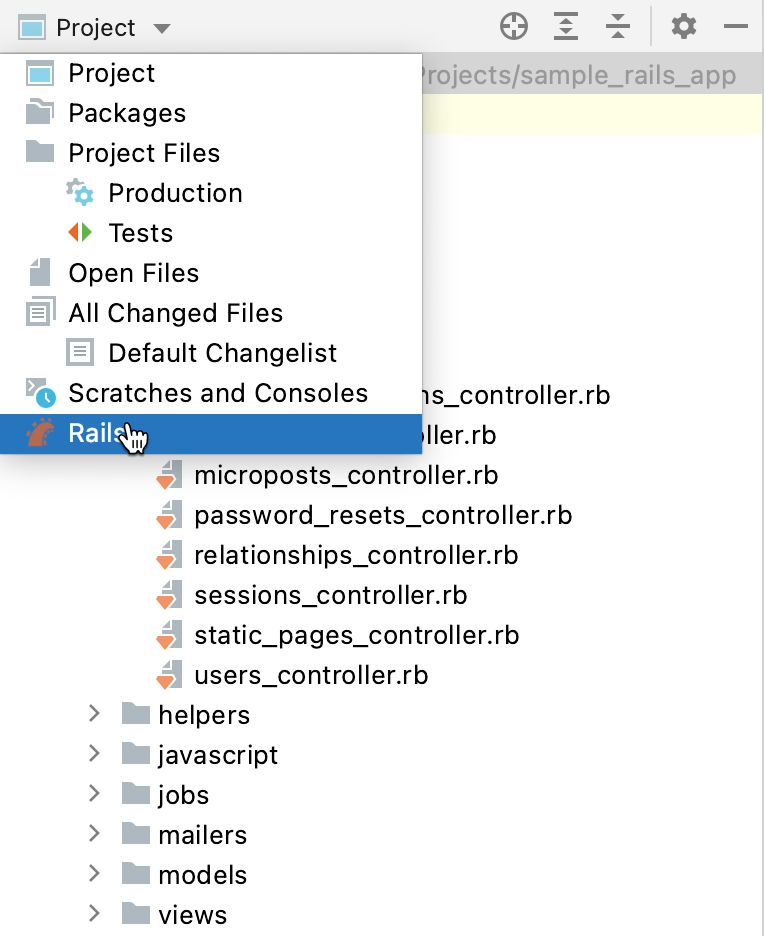
Task: Expand the models folder chevron
Action: [95, 874]
